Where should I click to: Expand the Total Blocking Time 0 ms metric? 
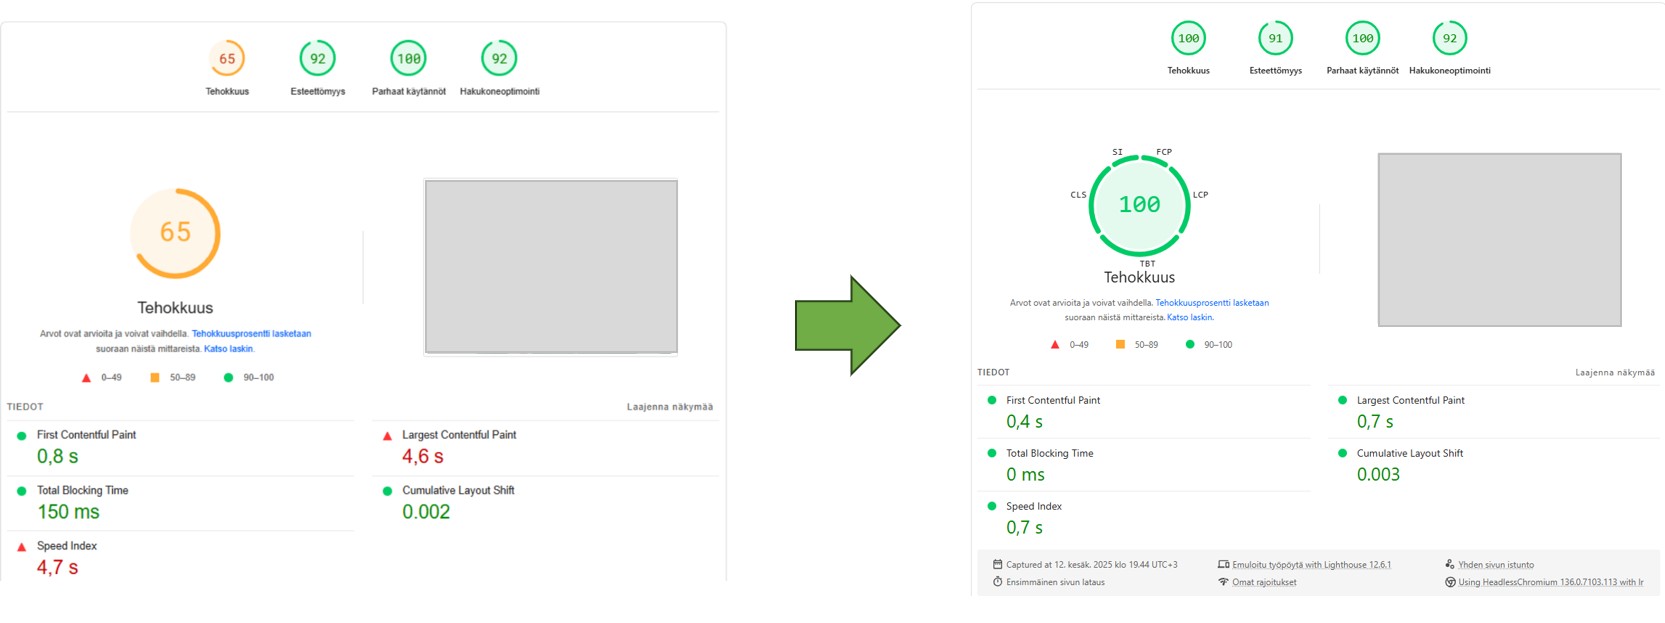point(1144,464)
